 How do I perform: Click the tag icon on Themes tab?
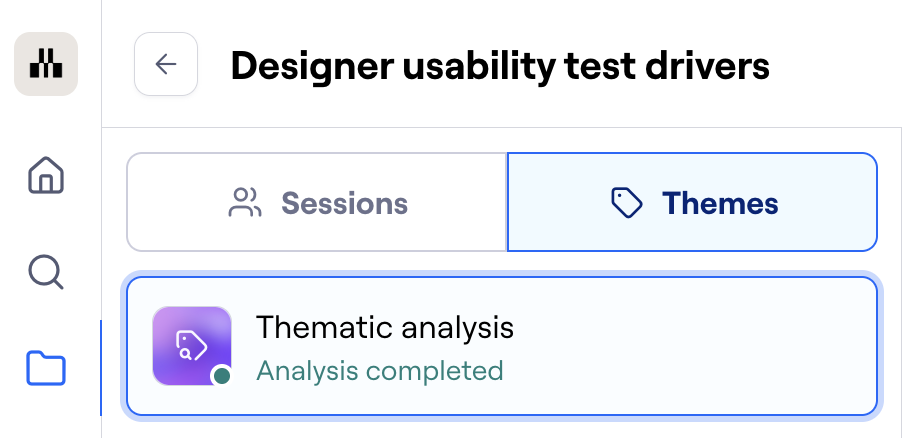[626, 203]
